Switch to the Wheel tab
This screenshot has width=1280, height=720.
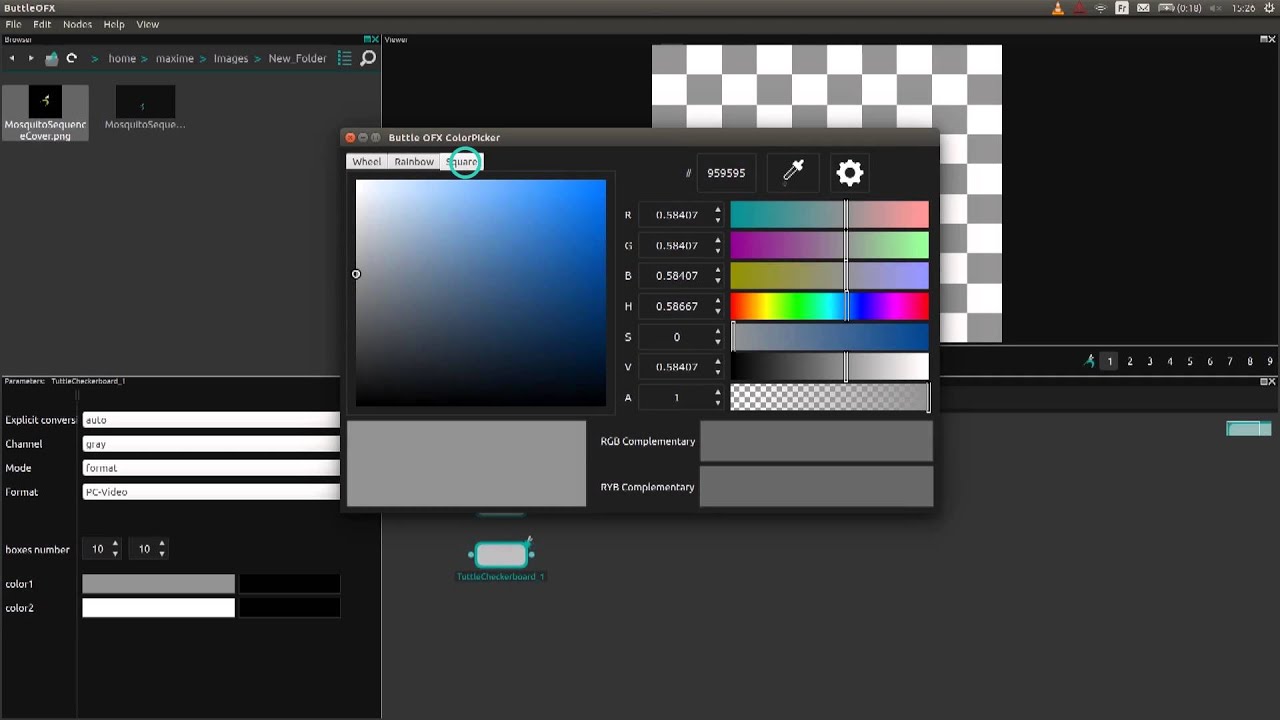pyautogui.click(x=366, y=162)
